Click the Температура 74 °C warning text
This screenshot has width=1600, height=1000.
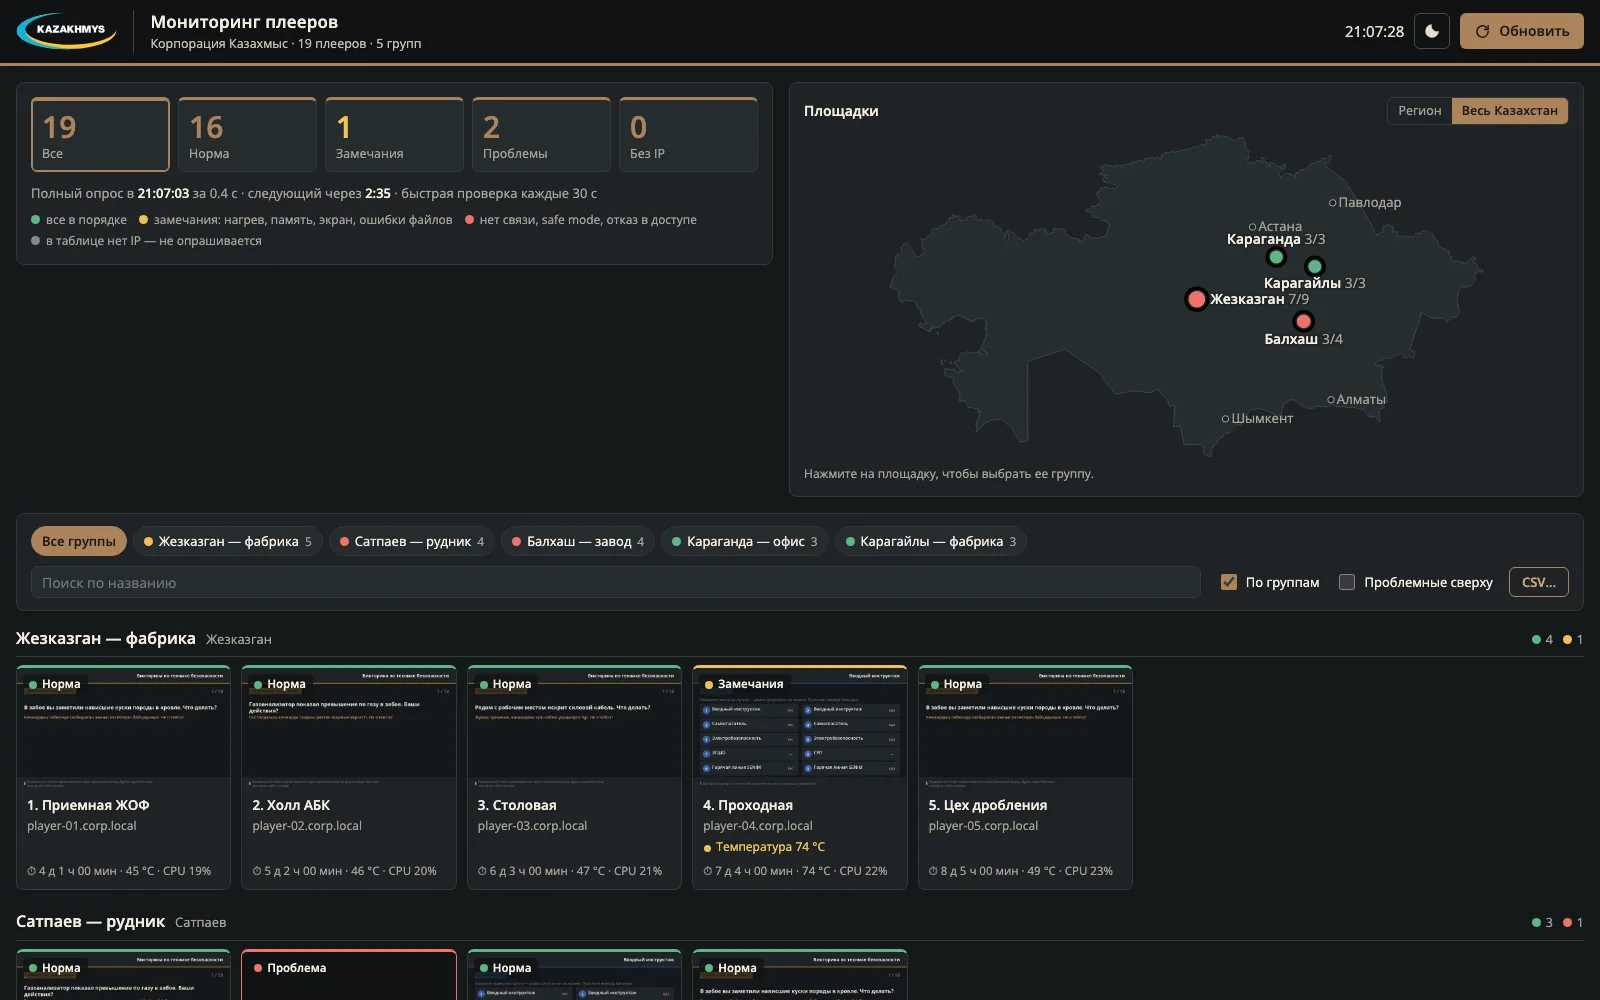click(770, 847)
